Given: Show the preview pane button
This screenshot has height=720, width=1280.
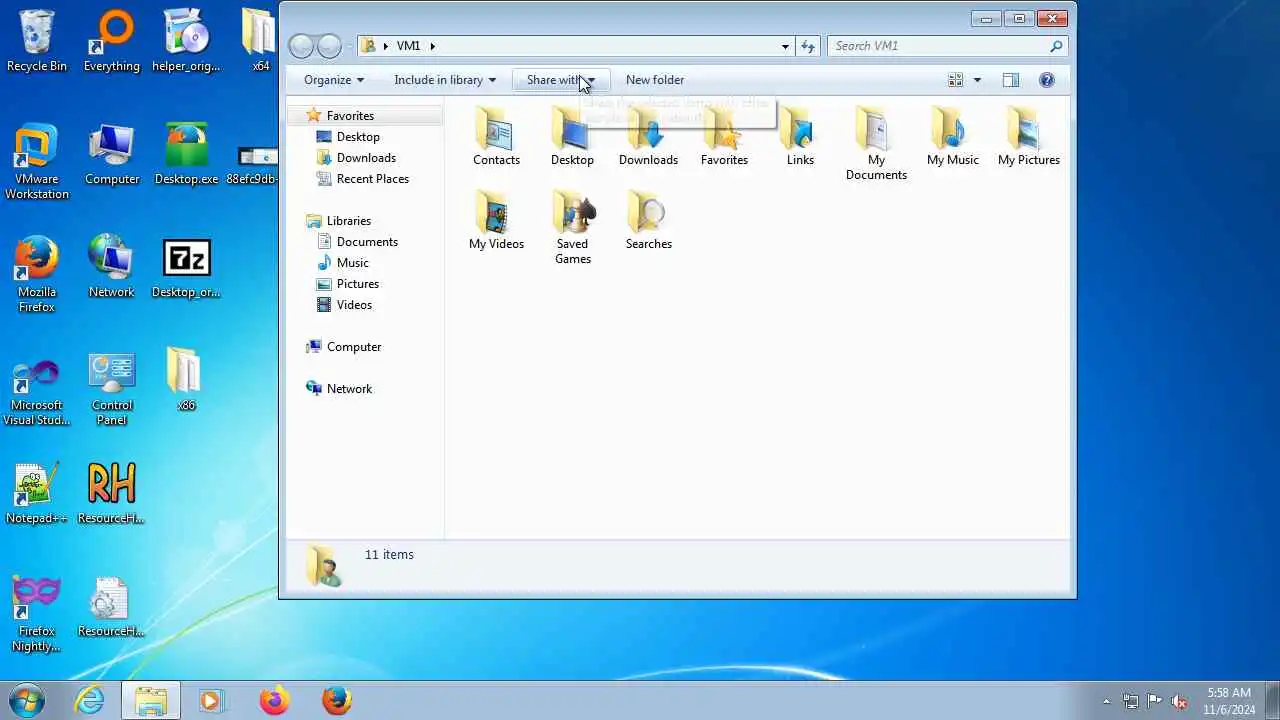Looking at the screenshot, I should (1010, 80).
